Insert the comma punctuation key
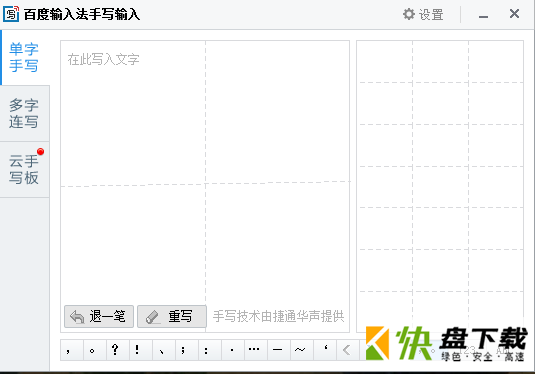 (72, 350)
